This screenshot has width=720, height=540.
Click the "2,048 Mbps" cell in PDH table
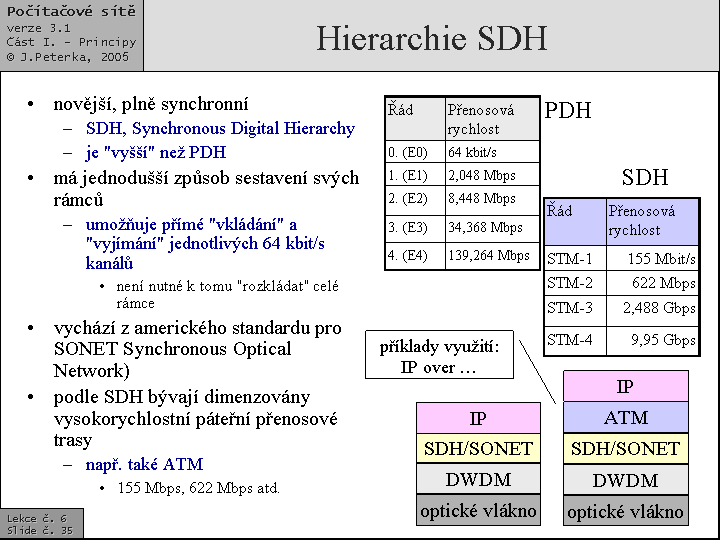pyautogui.click(x=480, y=175)
